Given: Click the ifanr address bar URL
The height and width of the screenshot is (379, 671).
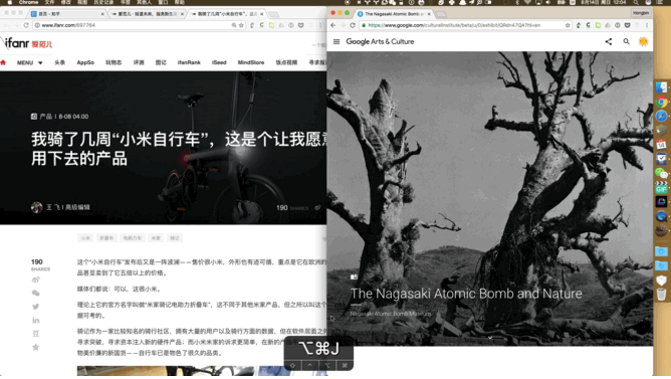Looking at the screenshot, I should (x=68, y=25).
